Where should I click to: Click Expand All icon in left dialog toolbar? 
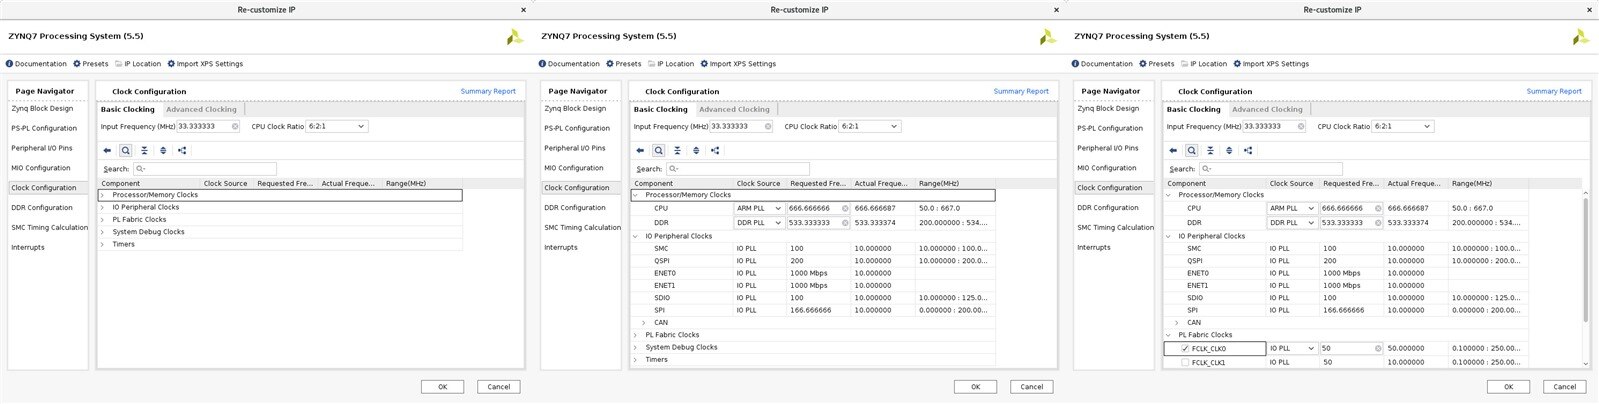pos(163,150)
